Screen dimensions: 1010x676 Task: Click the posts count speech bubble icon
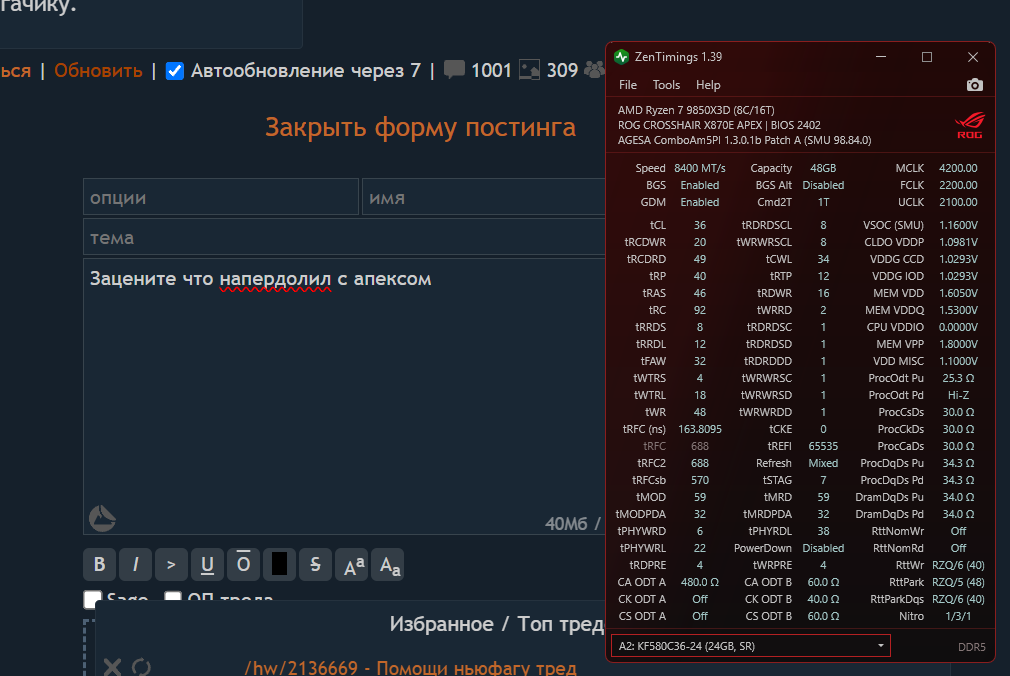[454, 70]
